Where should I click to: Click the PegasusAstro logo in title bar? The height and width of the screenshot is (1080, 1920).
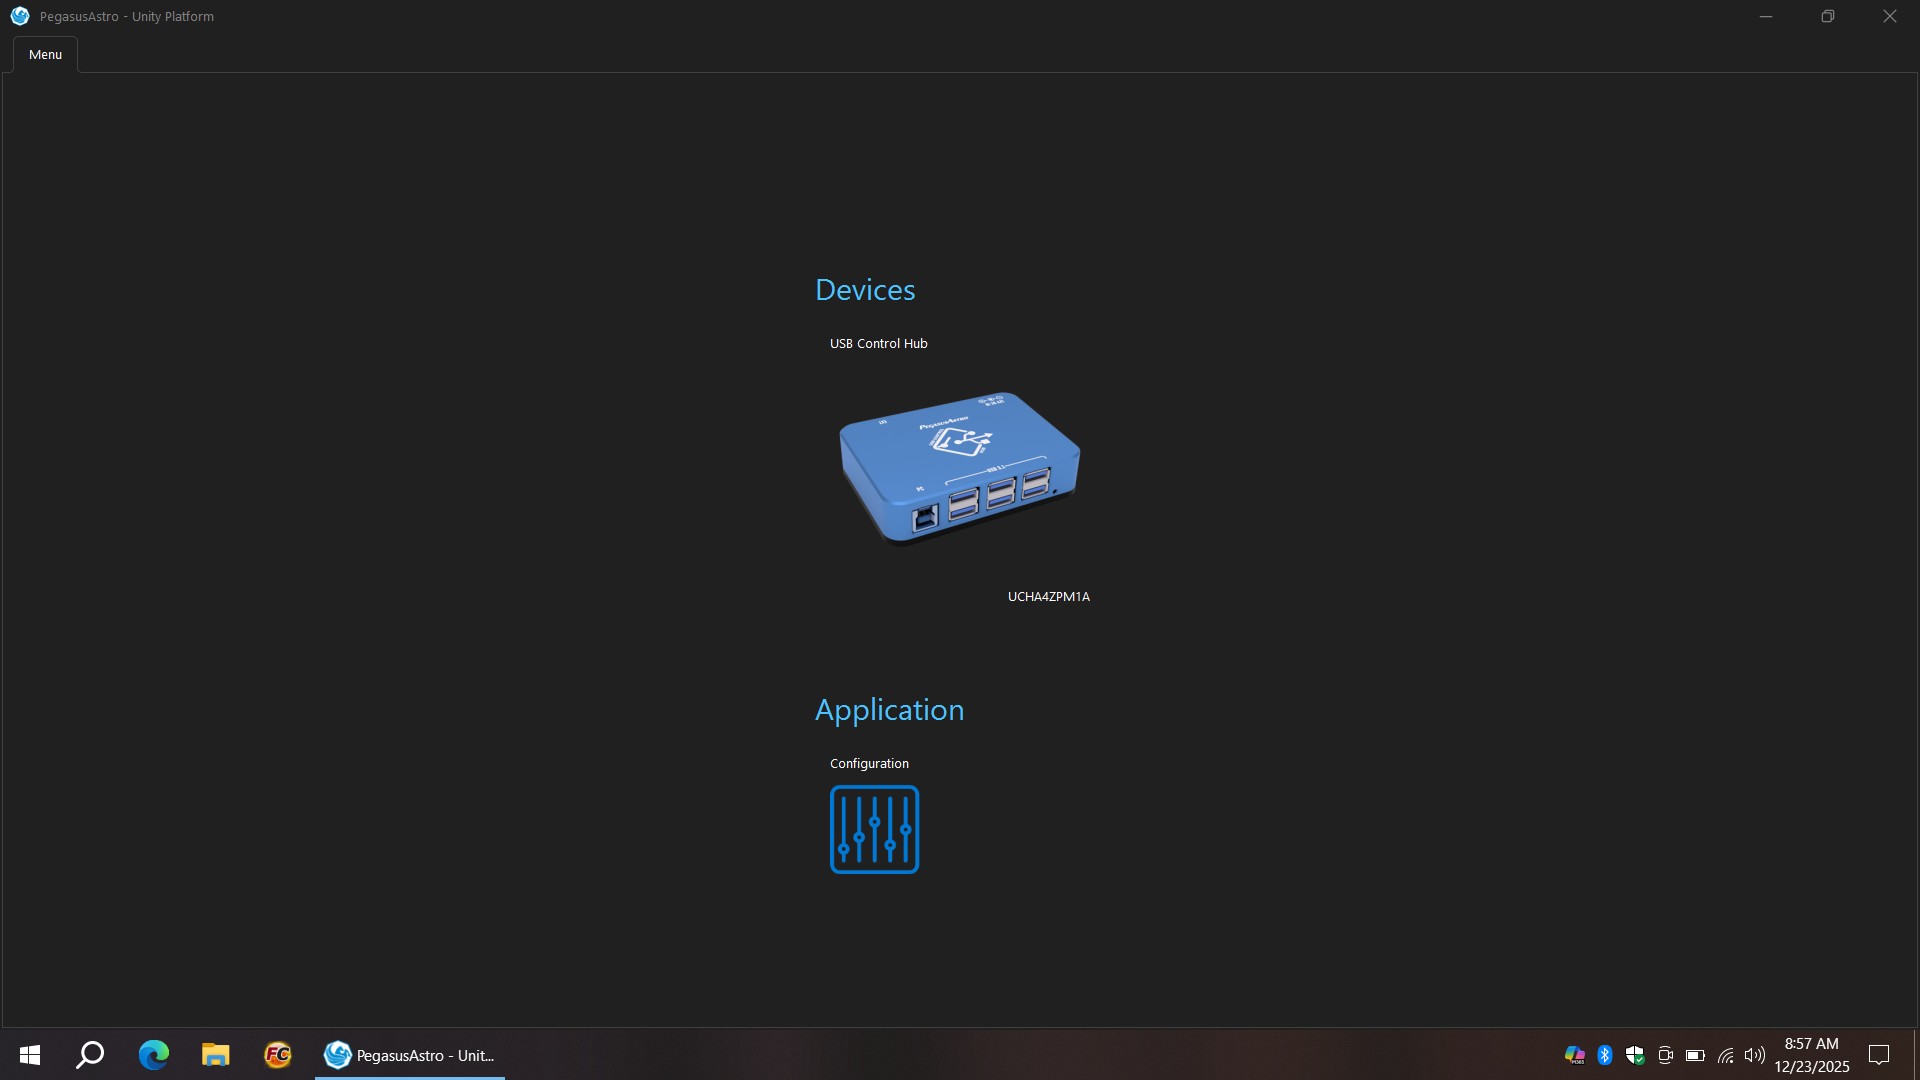[x=20, y=16]
